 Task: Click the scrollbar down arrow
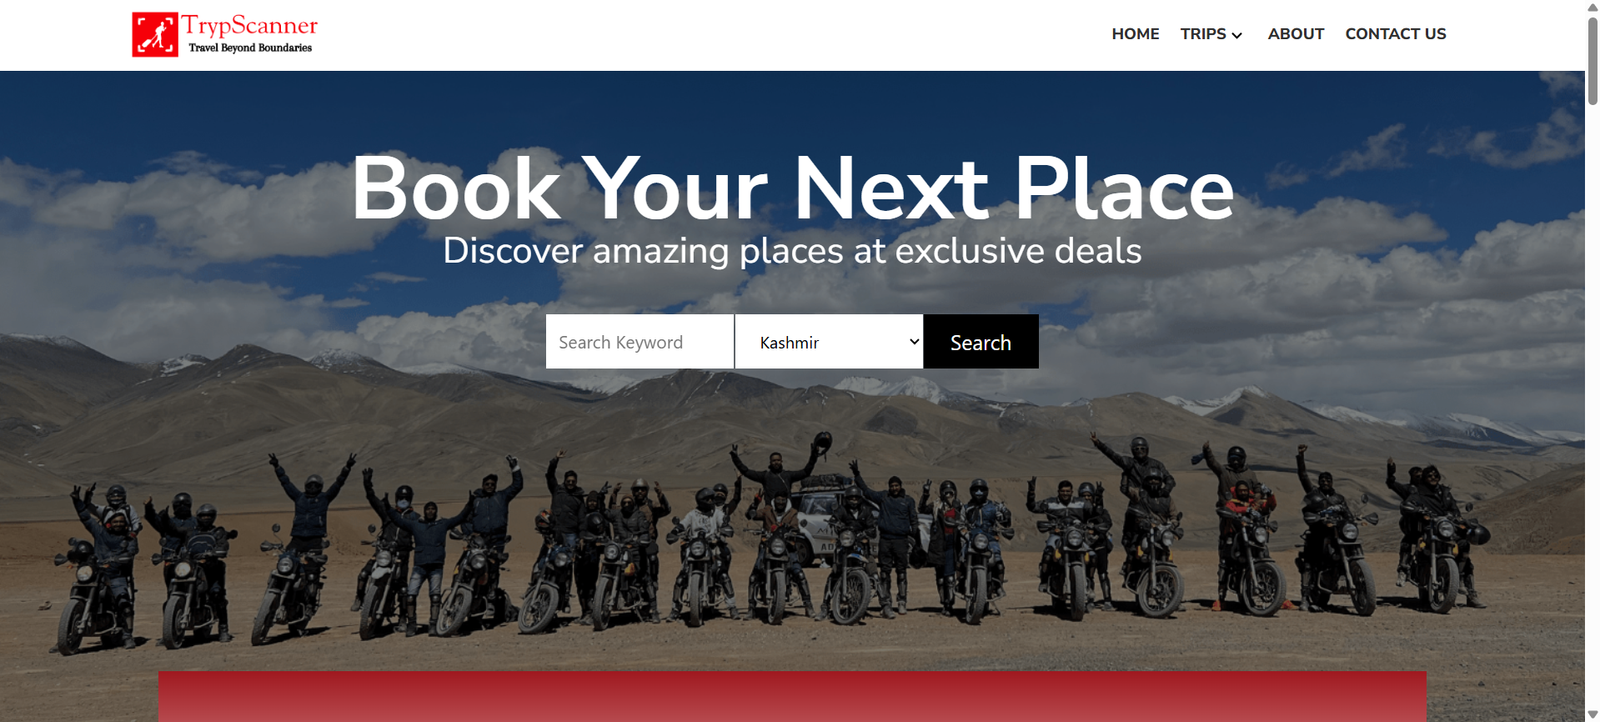click(x=1592, y=714)
